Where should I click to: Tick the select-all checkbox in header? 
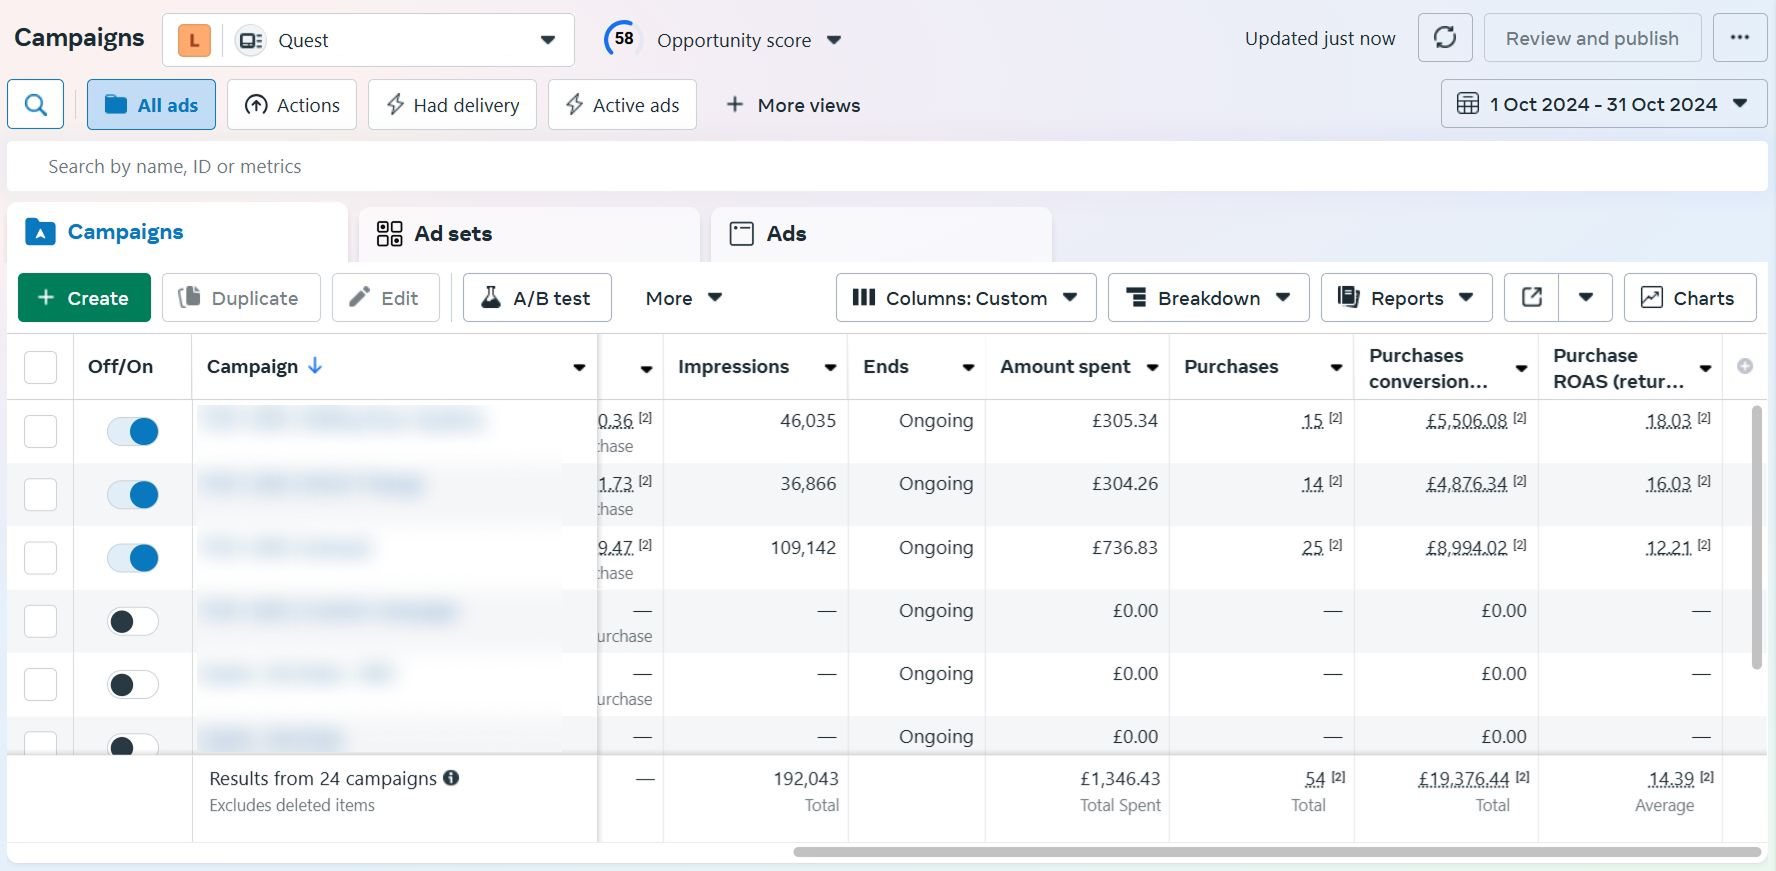(40, 367)
